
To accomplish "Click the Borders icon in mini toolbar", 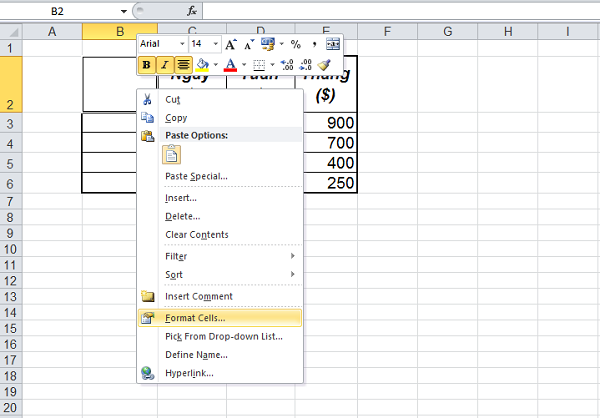I will (x=259, y=65).
